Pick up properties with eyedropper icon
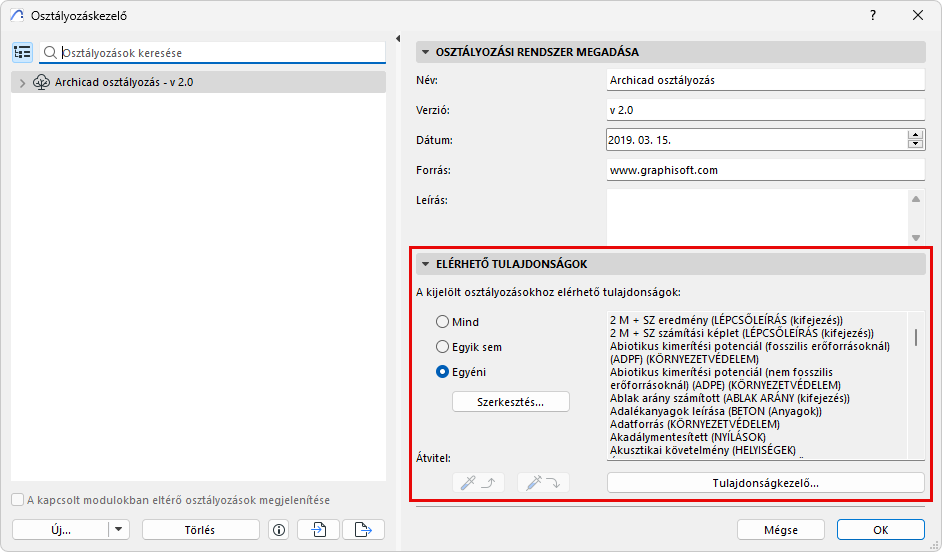 (478, 482)
